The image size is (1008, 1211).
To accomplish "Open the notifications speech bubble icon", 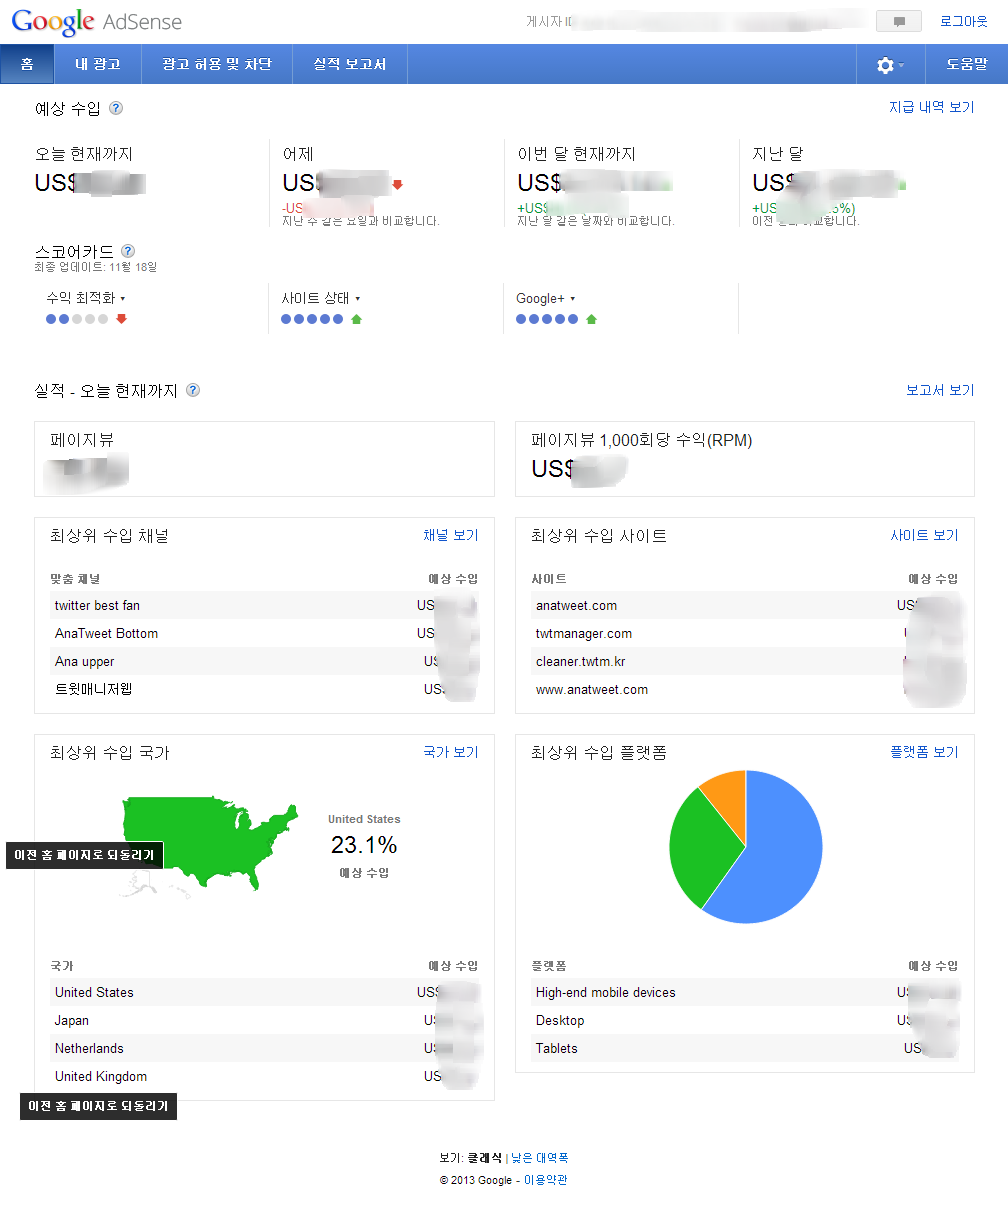I will (898, 21).
